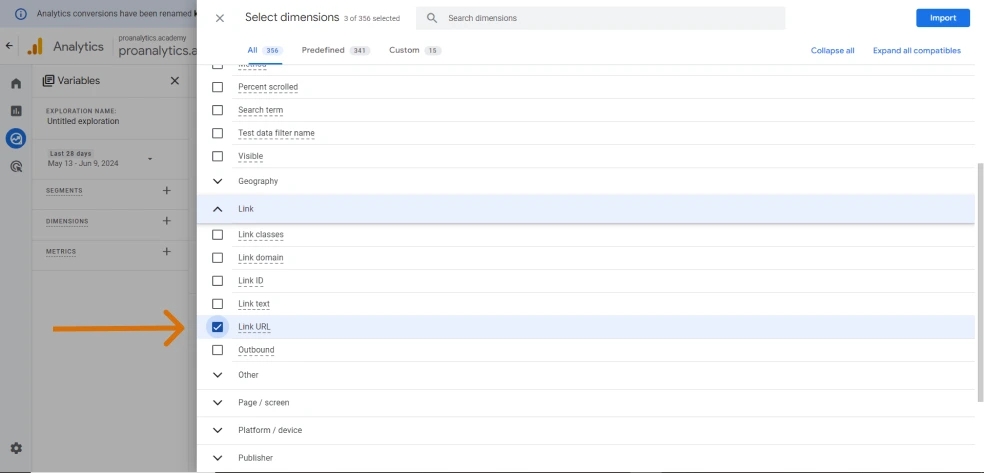The width and height of the screenshot is (984, 473).
Task: Click the info icon in notification bar
Action: click(x=21, y=13)
